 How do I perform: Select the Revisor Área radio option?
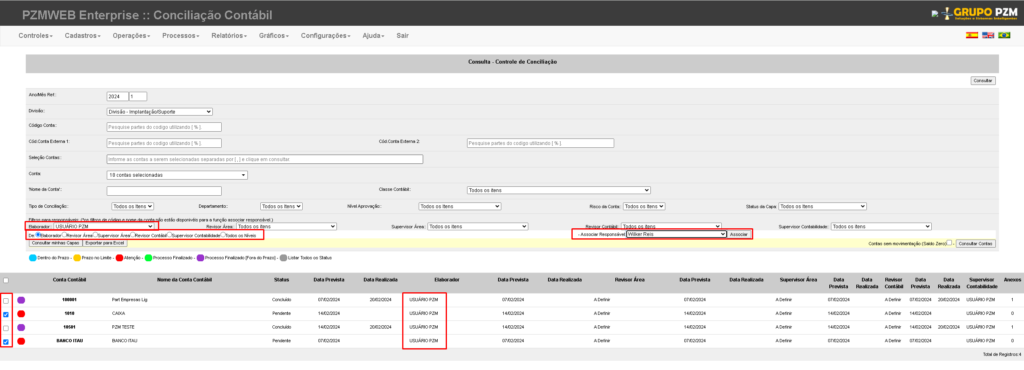pos(64,234)
